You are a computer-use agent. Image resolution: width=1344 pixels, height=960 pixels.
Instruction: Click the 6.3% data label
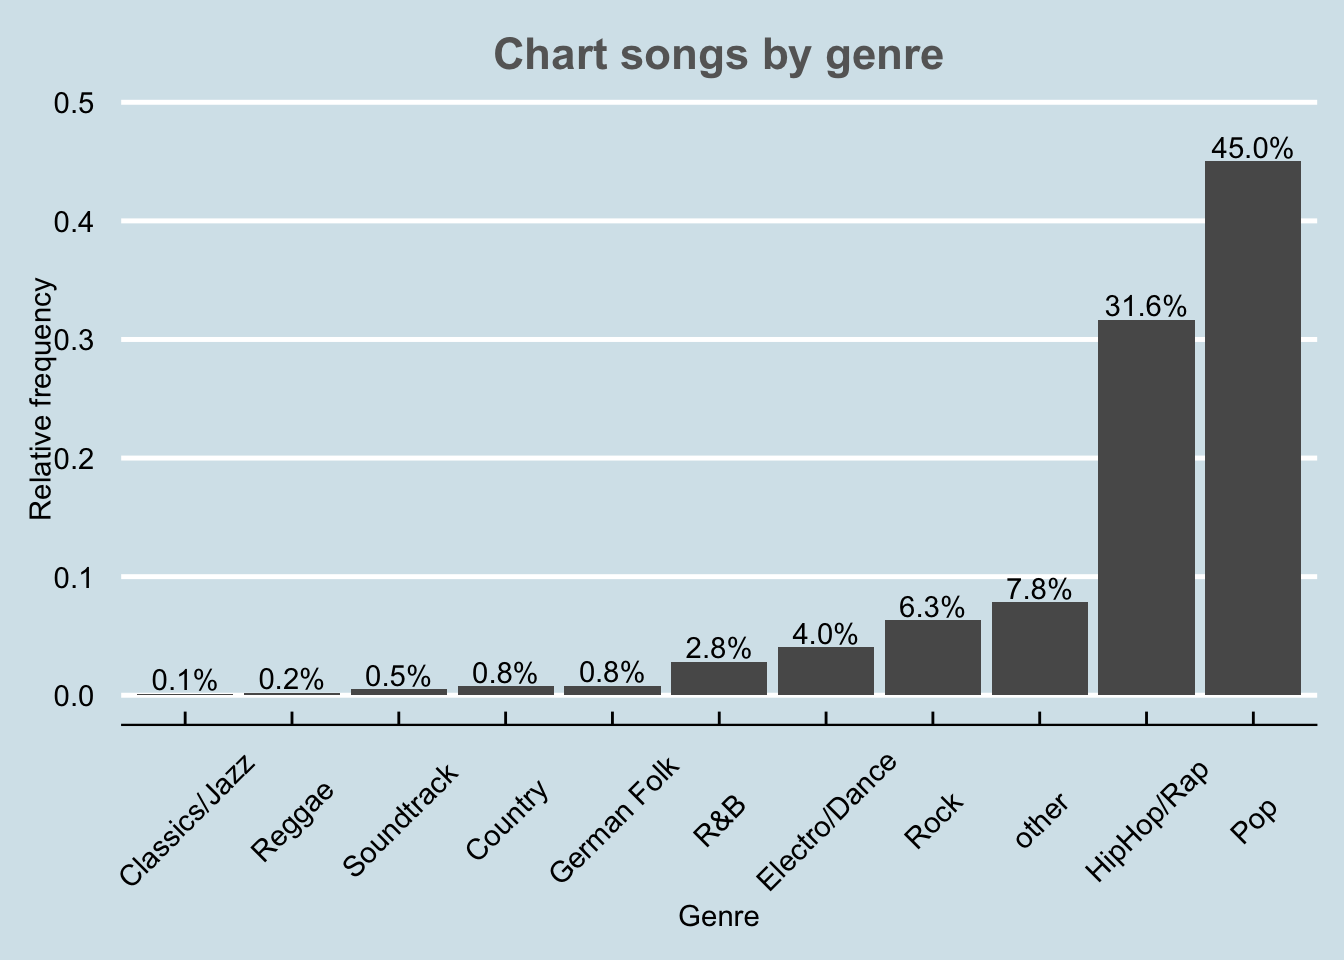932,607
